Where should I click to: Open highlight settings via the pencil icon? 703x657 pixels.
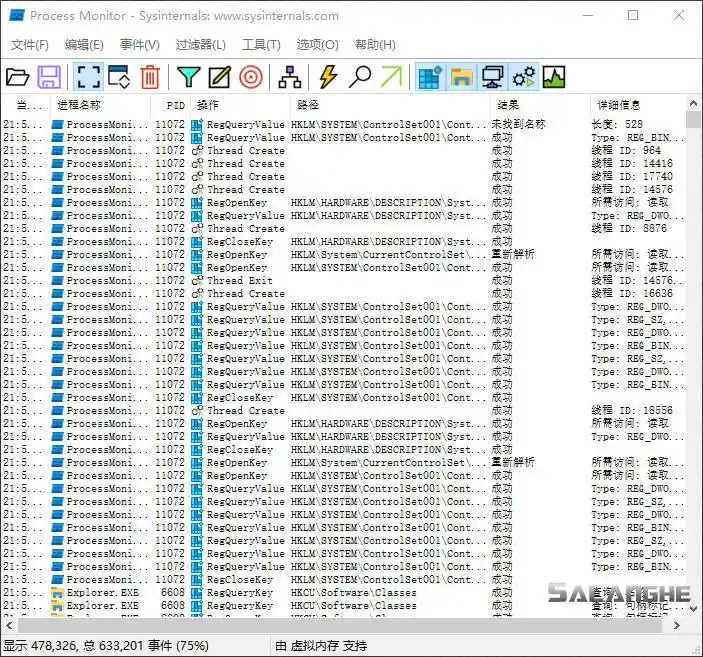pyautogui.click(x=220, y=77)
